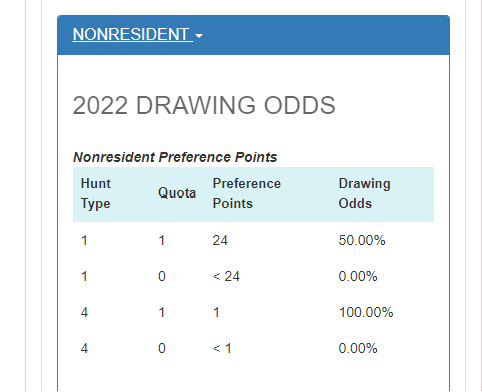Select hunt type 4 in the third row

(x=84, y=312)
